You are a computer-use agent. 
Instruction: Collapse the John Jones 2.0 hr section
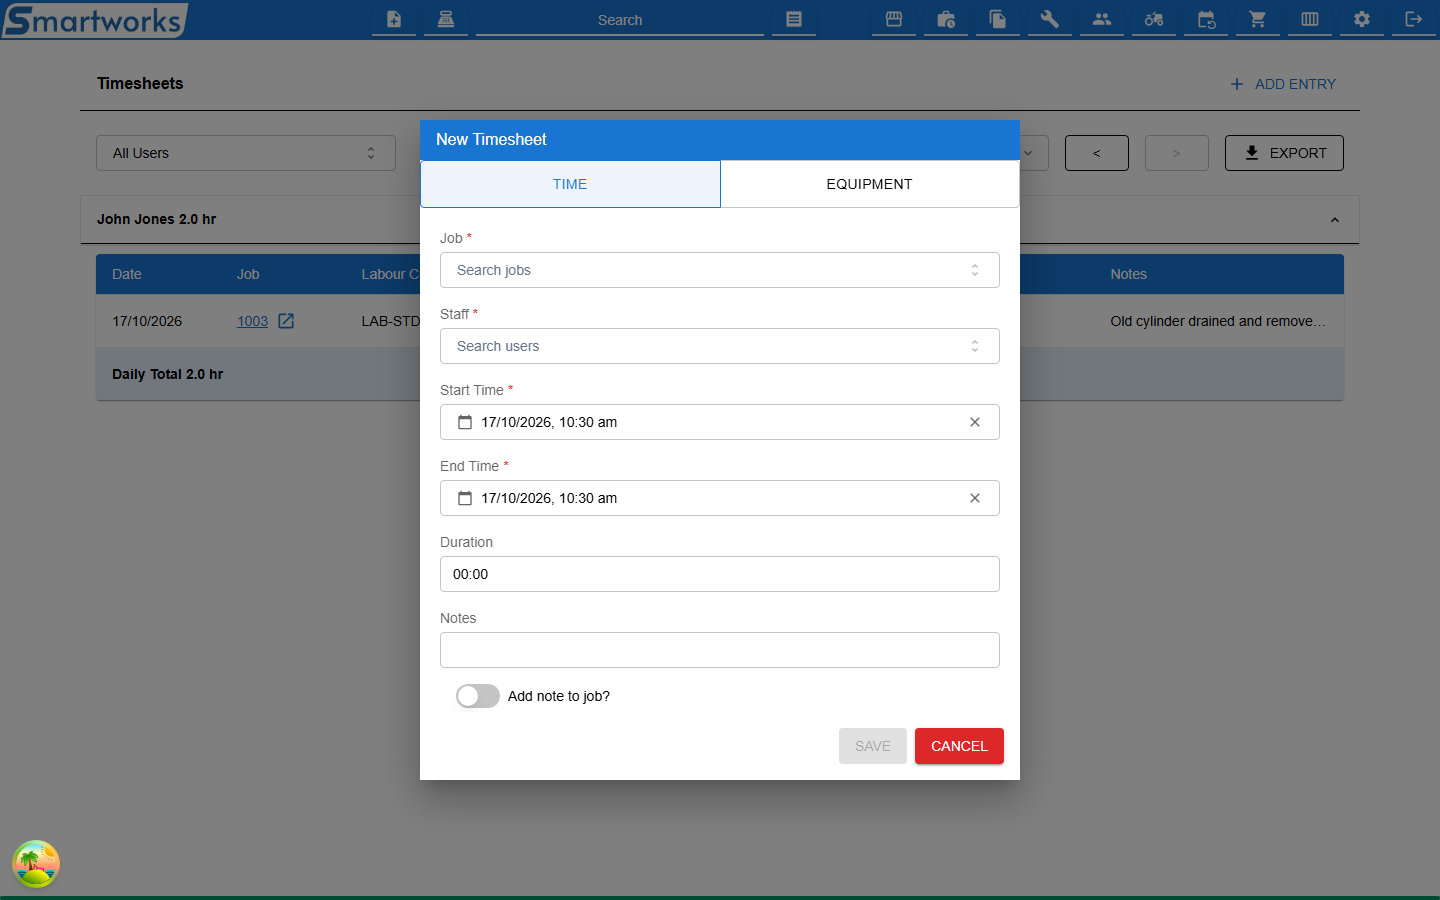coord(1334,220)
